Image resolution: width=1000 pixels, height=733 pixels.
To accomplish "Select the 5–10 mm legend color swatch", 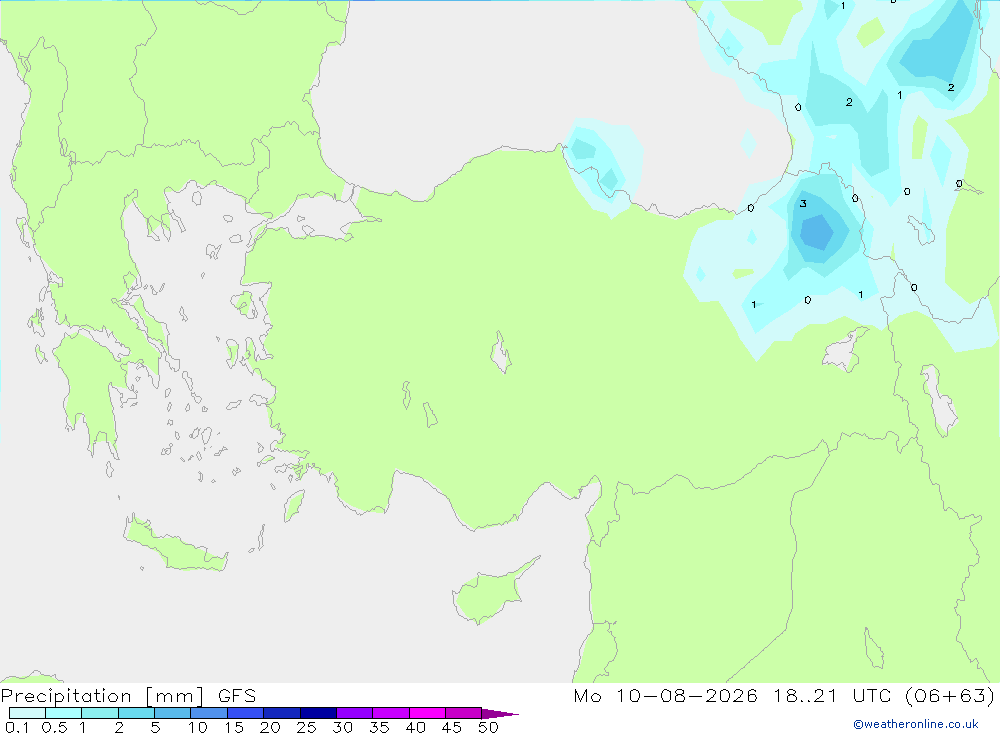I will pos(172,713).
